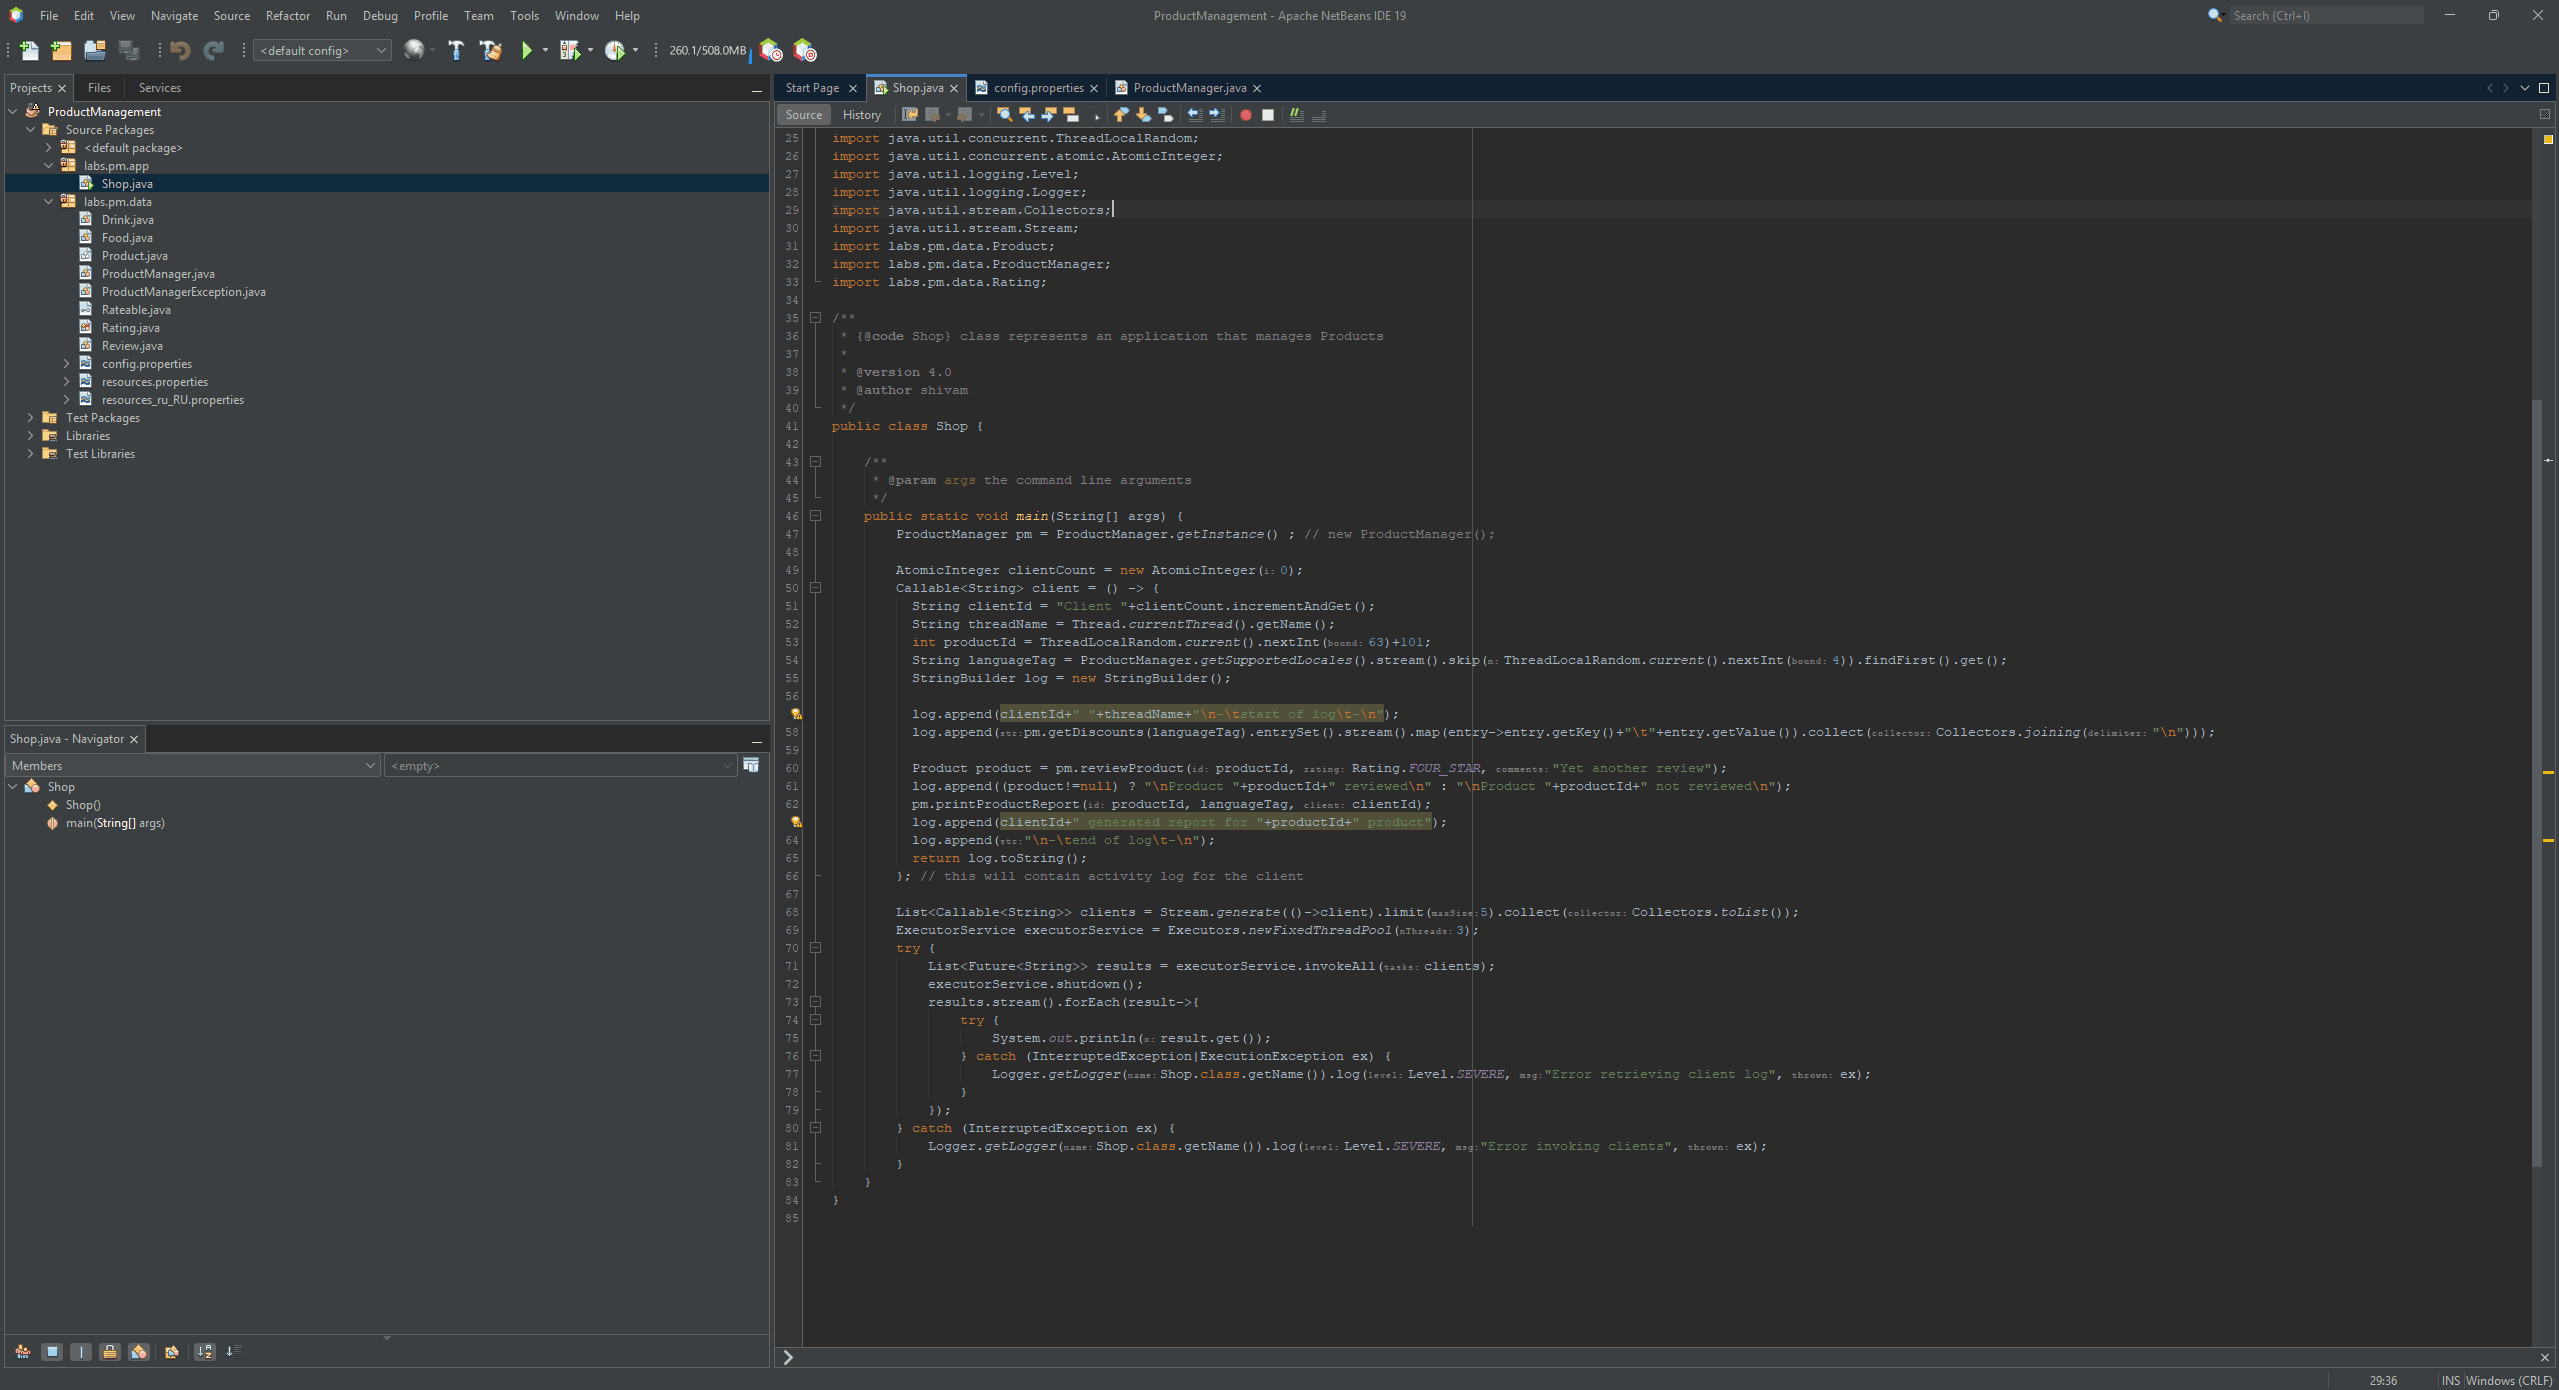Close the Start Page tab

(x=852, y=88)
